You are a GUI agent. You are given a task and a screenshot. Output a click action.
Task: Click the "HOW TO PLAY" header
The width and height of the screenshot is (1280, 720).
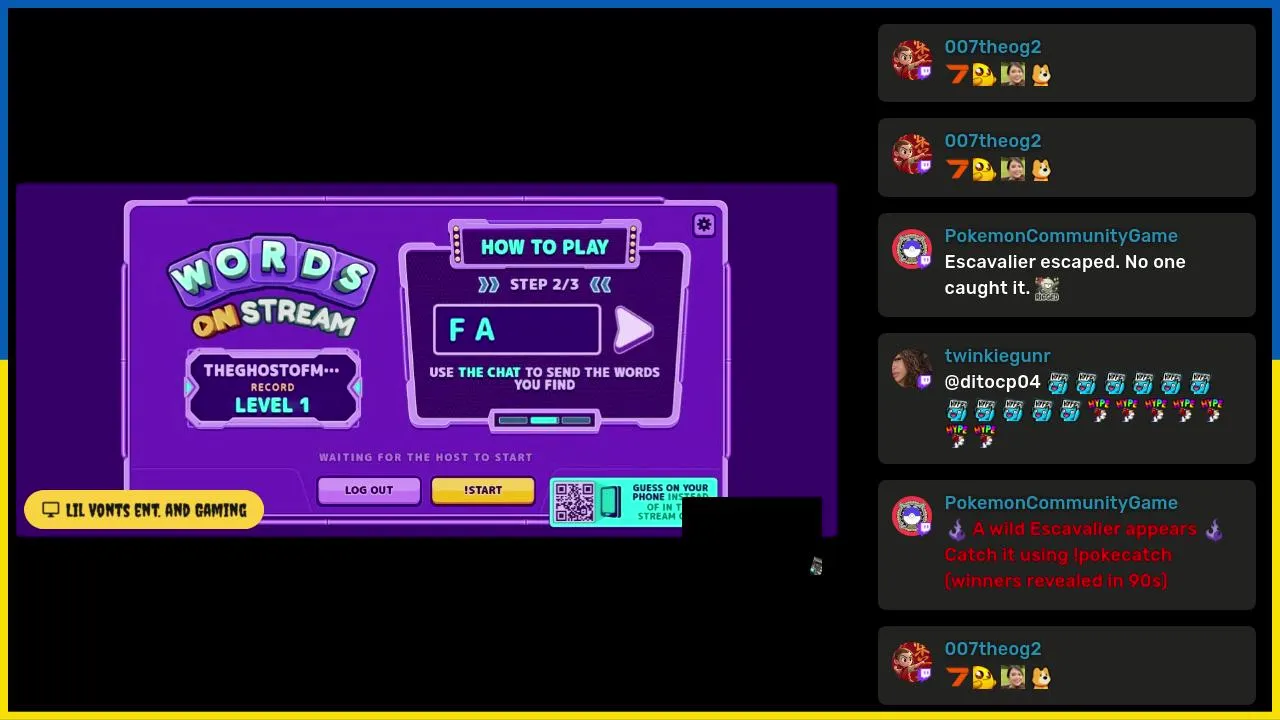pyautogui.click(x=544, y=247)
